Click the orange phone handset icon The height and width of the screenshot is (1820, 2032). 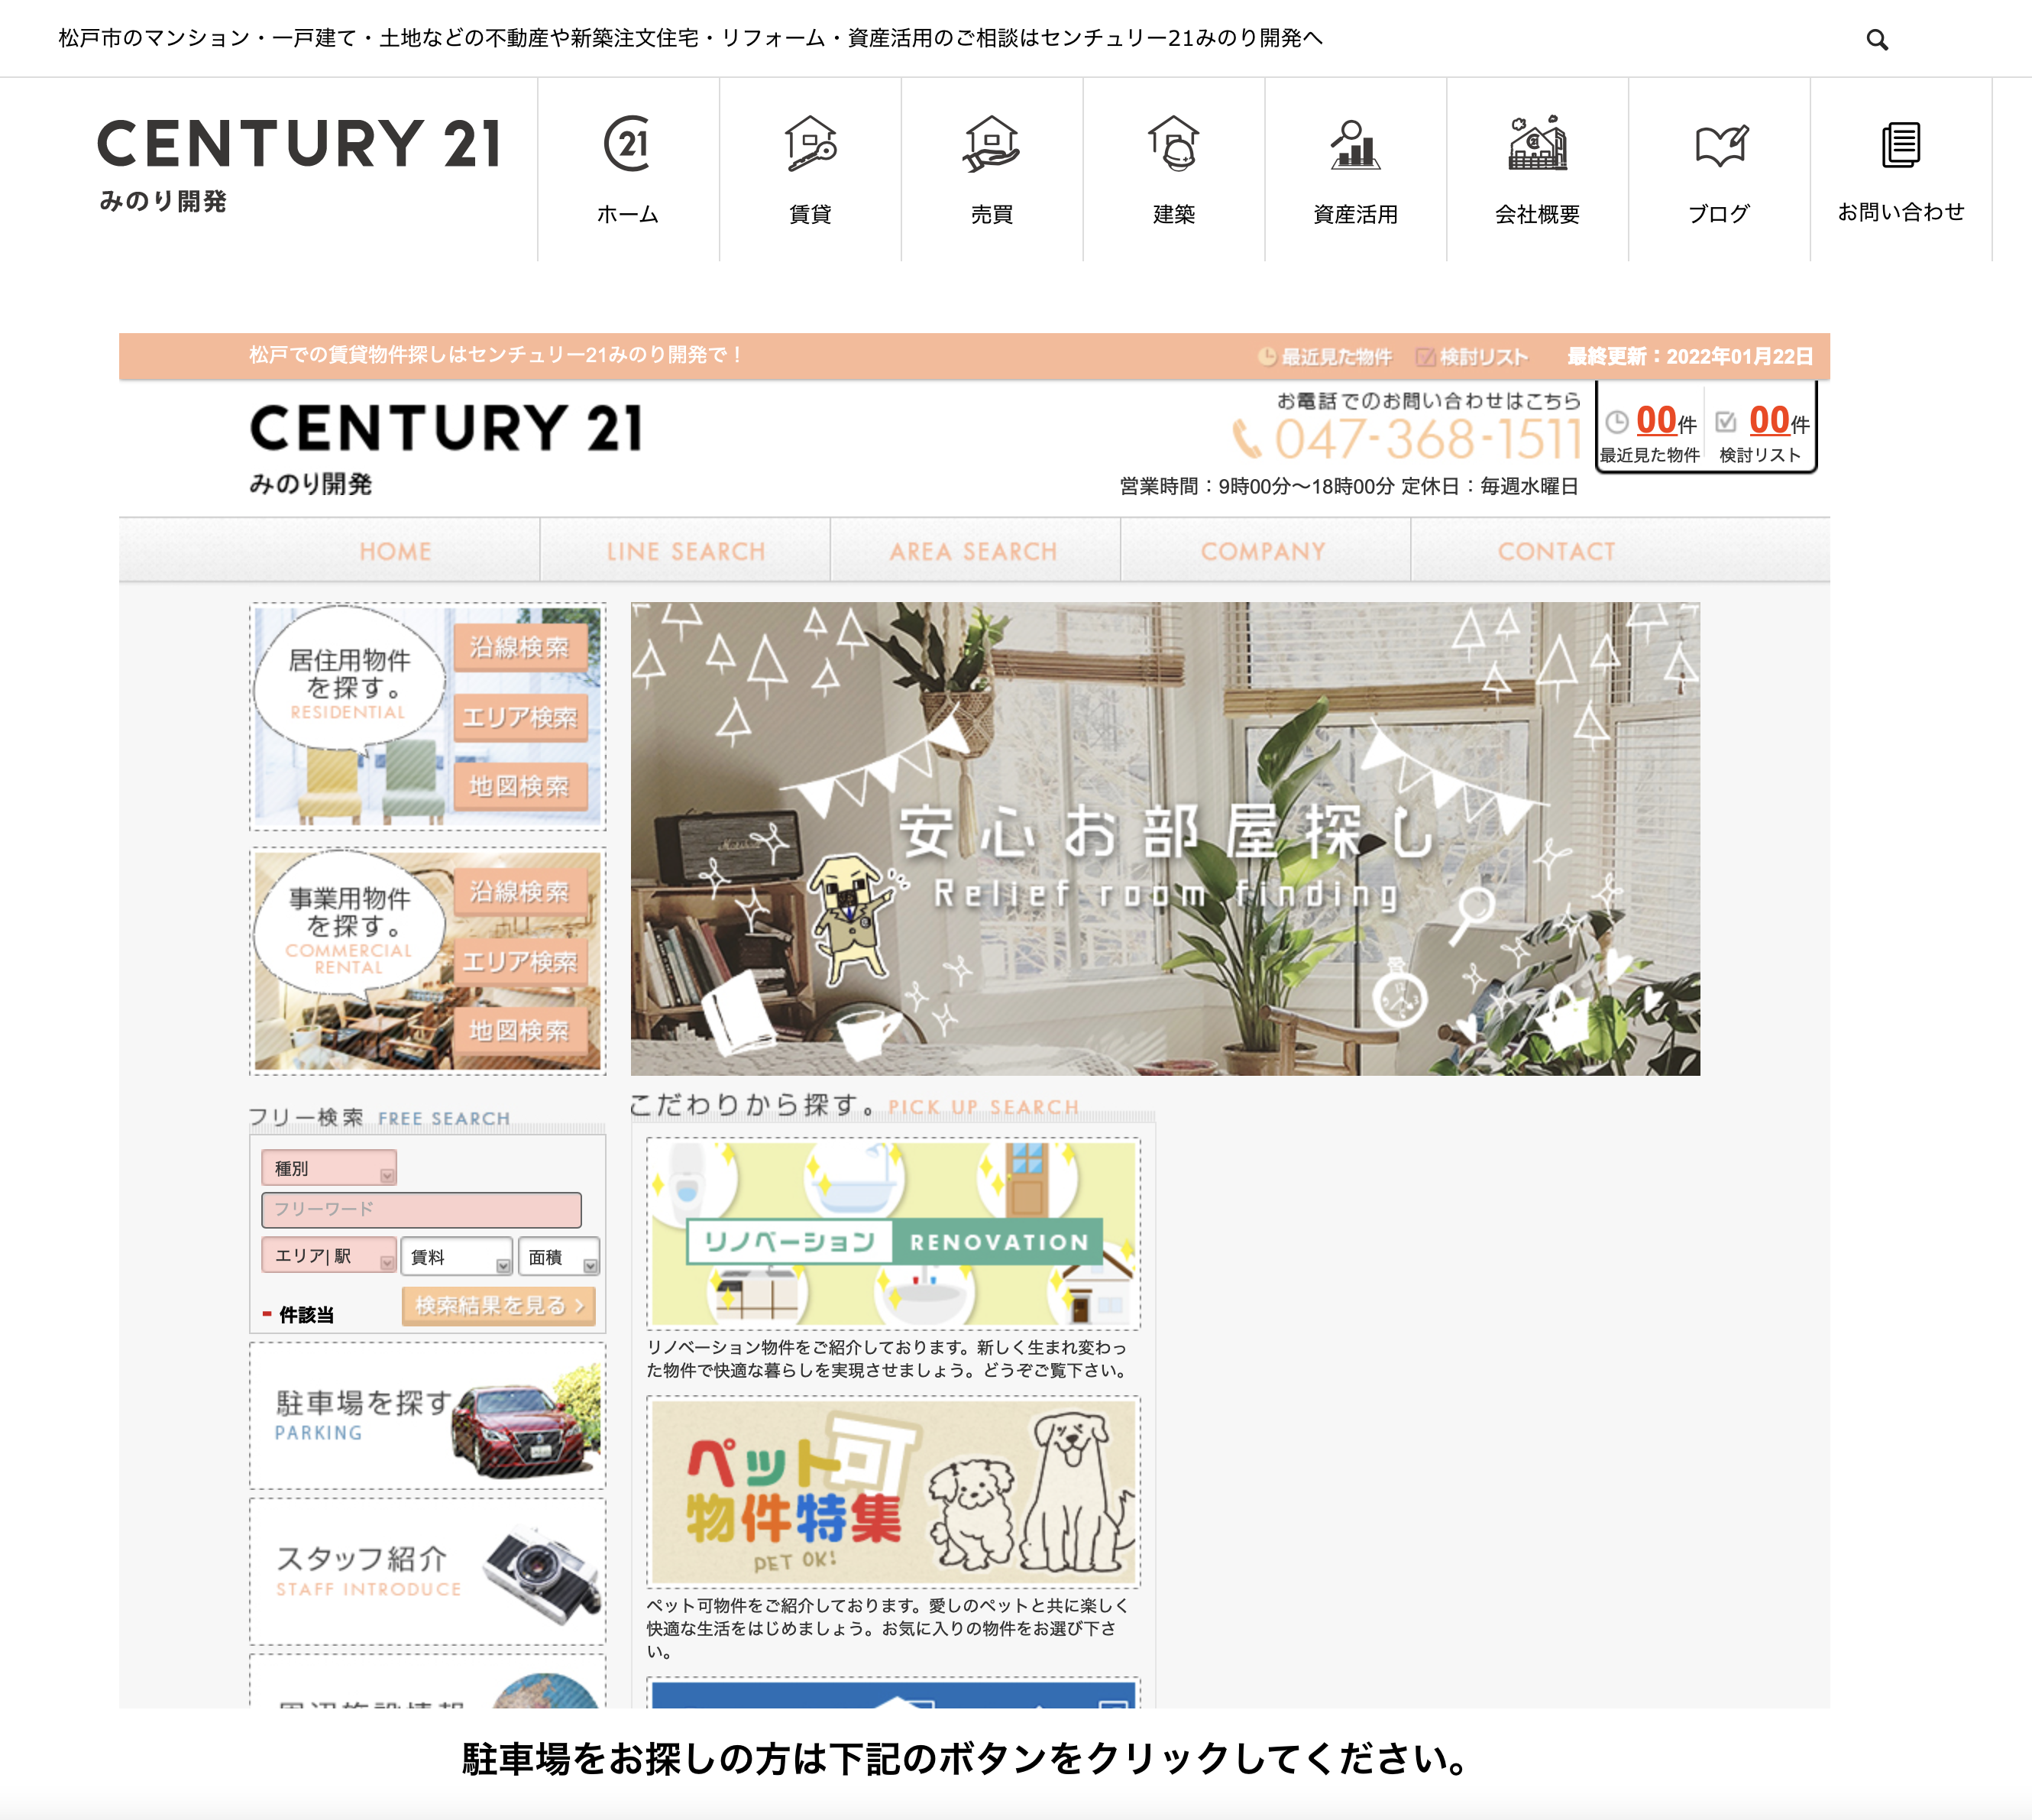click(1247, 439)
